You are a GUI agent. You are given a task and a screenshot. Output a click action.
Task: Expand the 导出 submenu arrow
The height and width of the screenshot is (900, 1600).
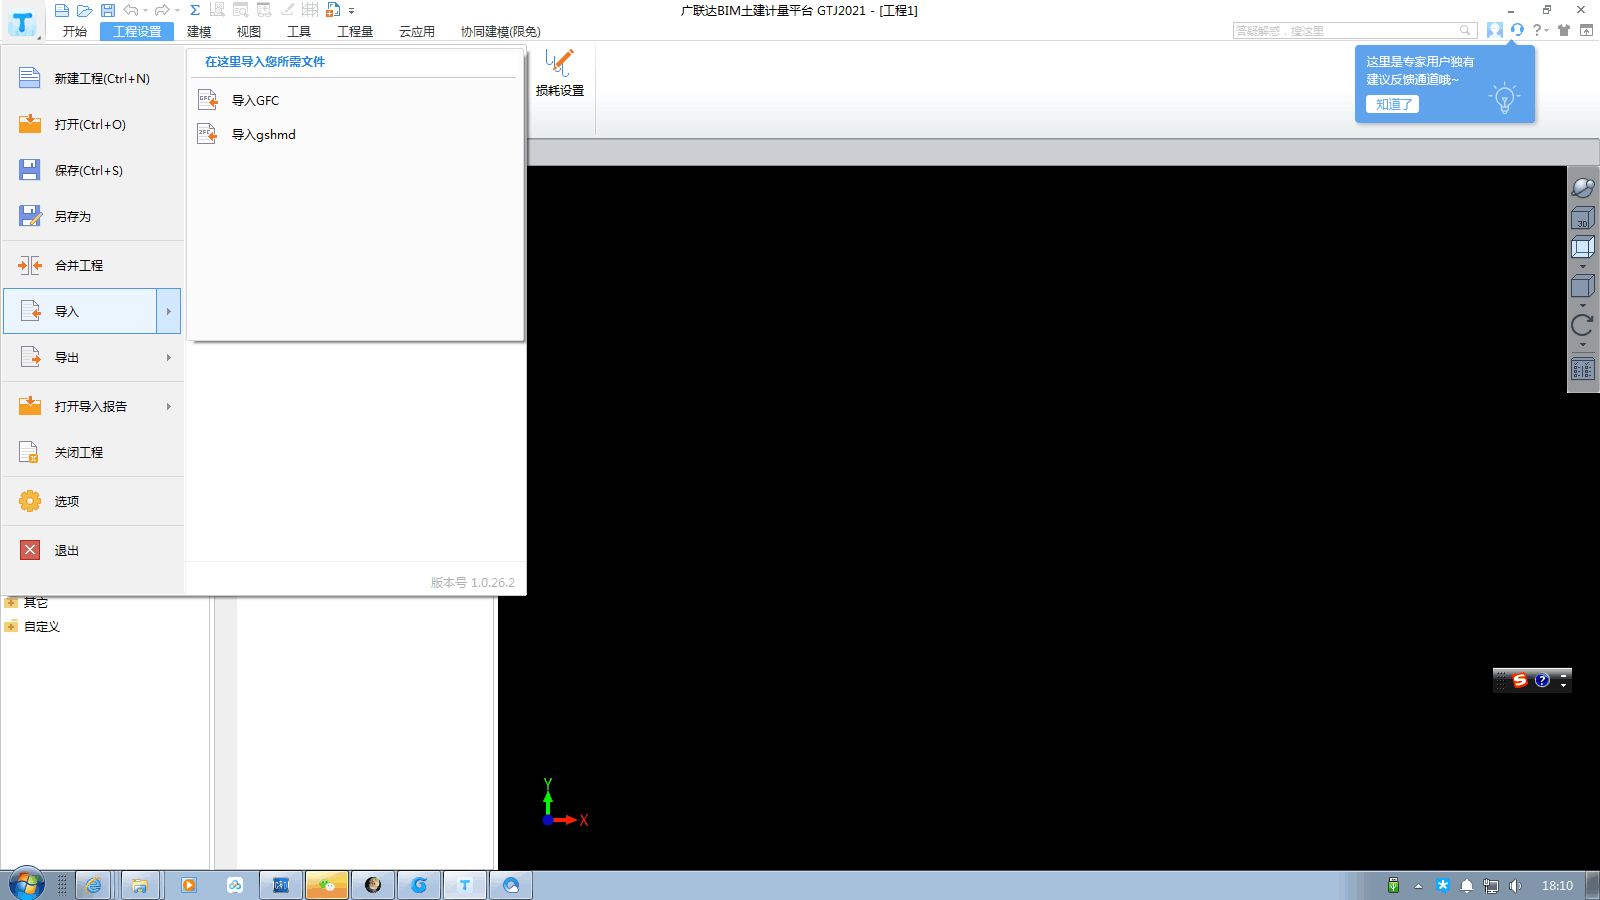click(x=168, y=357)
